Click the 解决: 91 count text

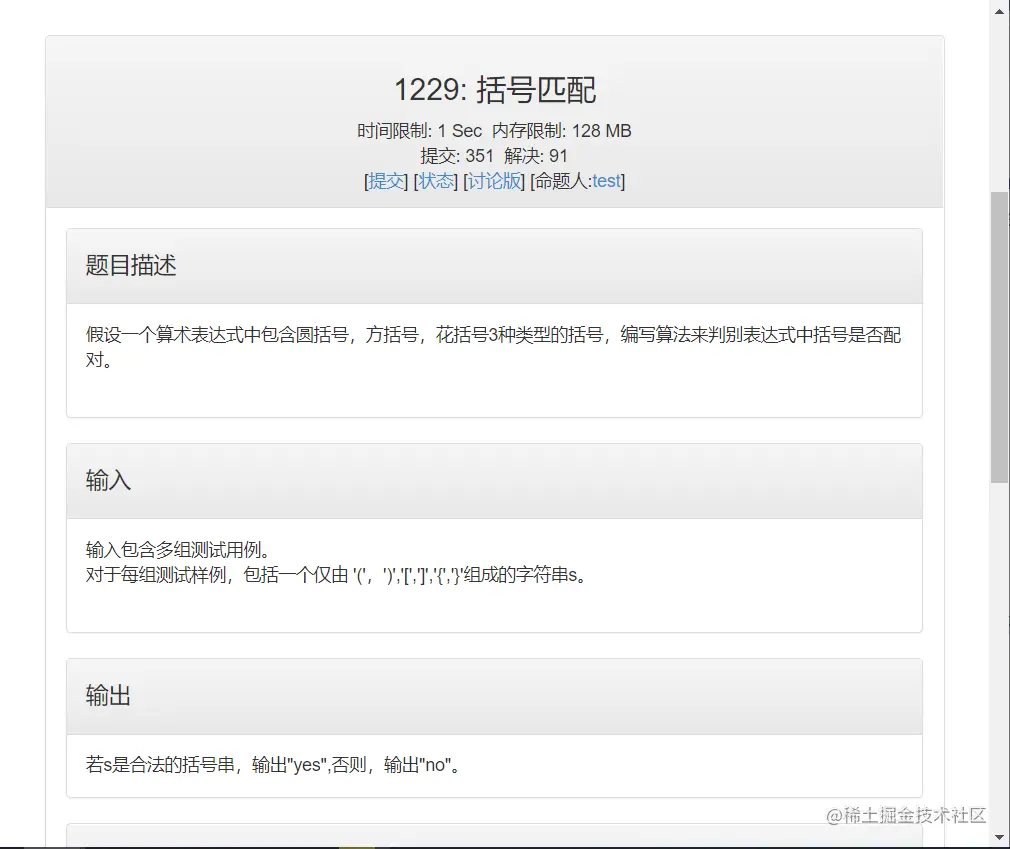(x=536, y=156)
